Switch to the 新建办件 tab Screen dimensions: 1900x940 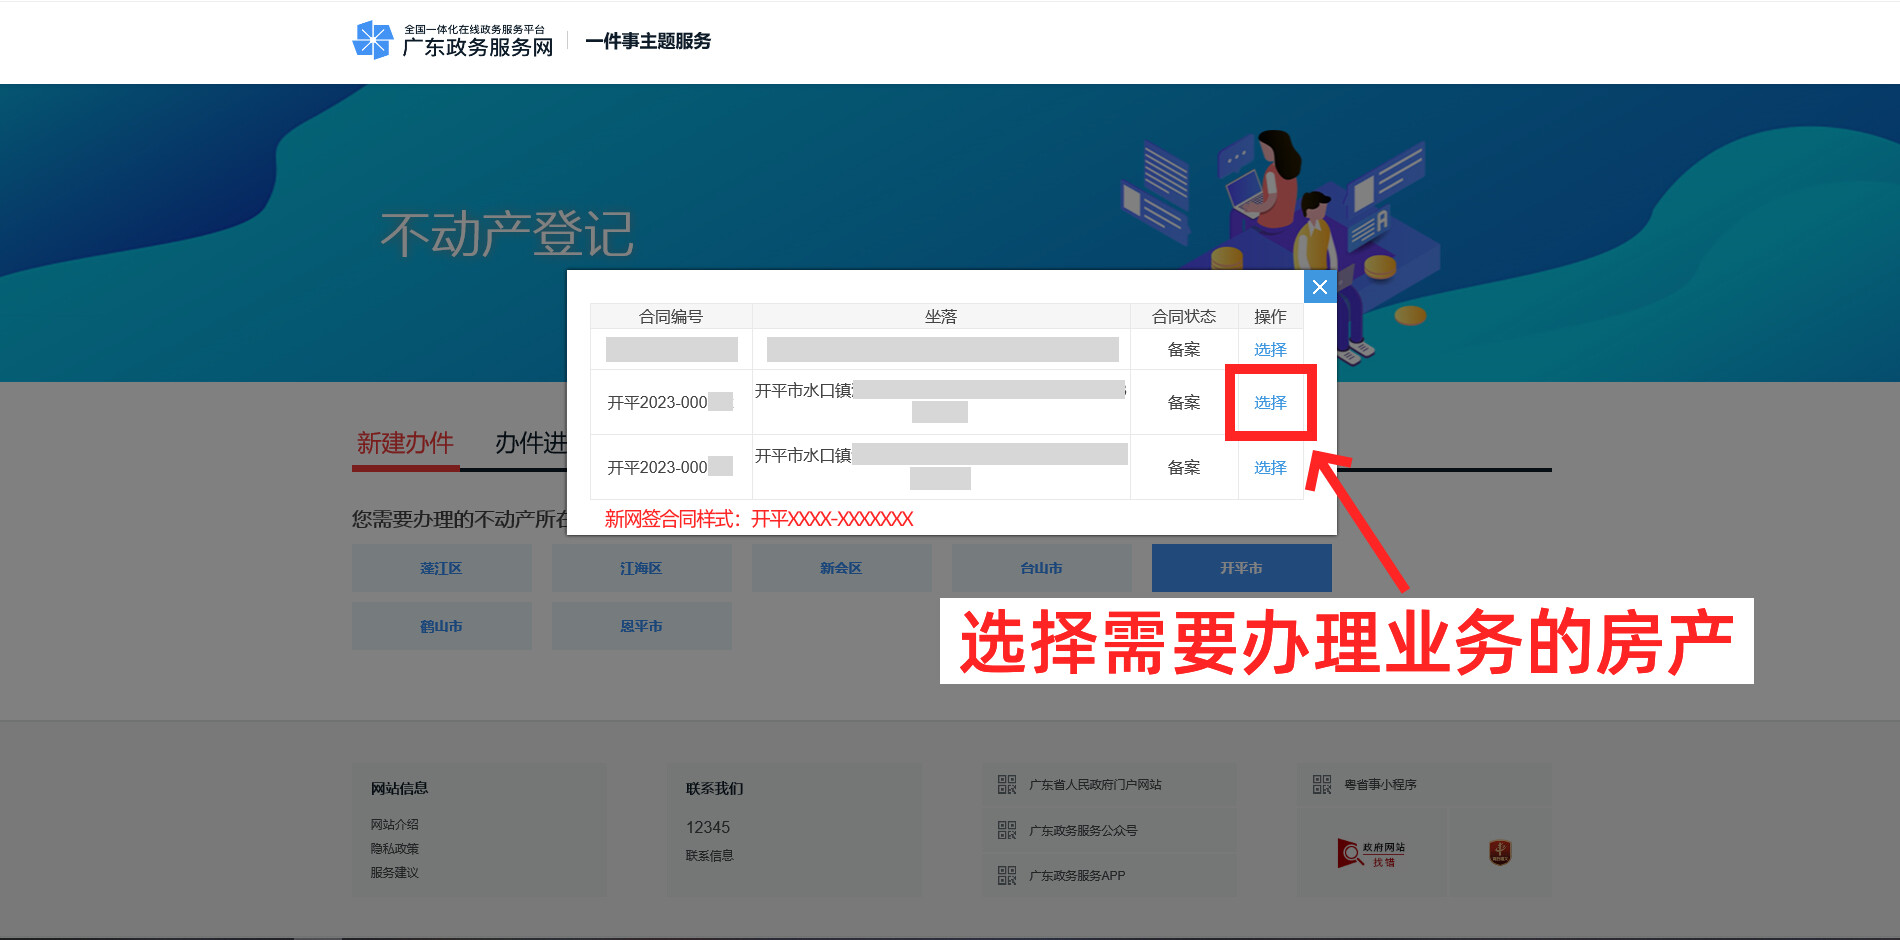click(405, 443)
